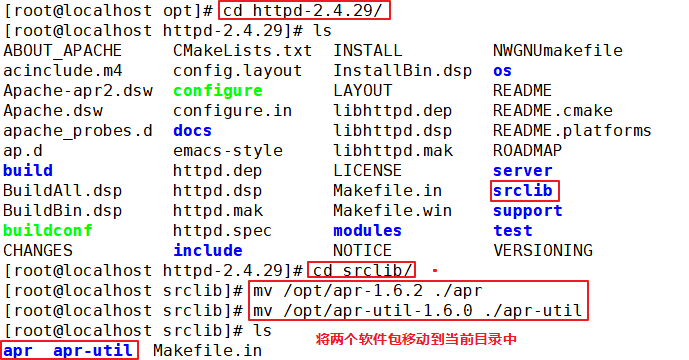
Task: Click the configure.in file name
Action: pyautogui.click(x=232, y=111)
